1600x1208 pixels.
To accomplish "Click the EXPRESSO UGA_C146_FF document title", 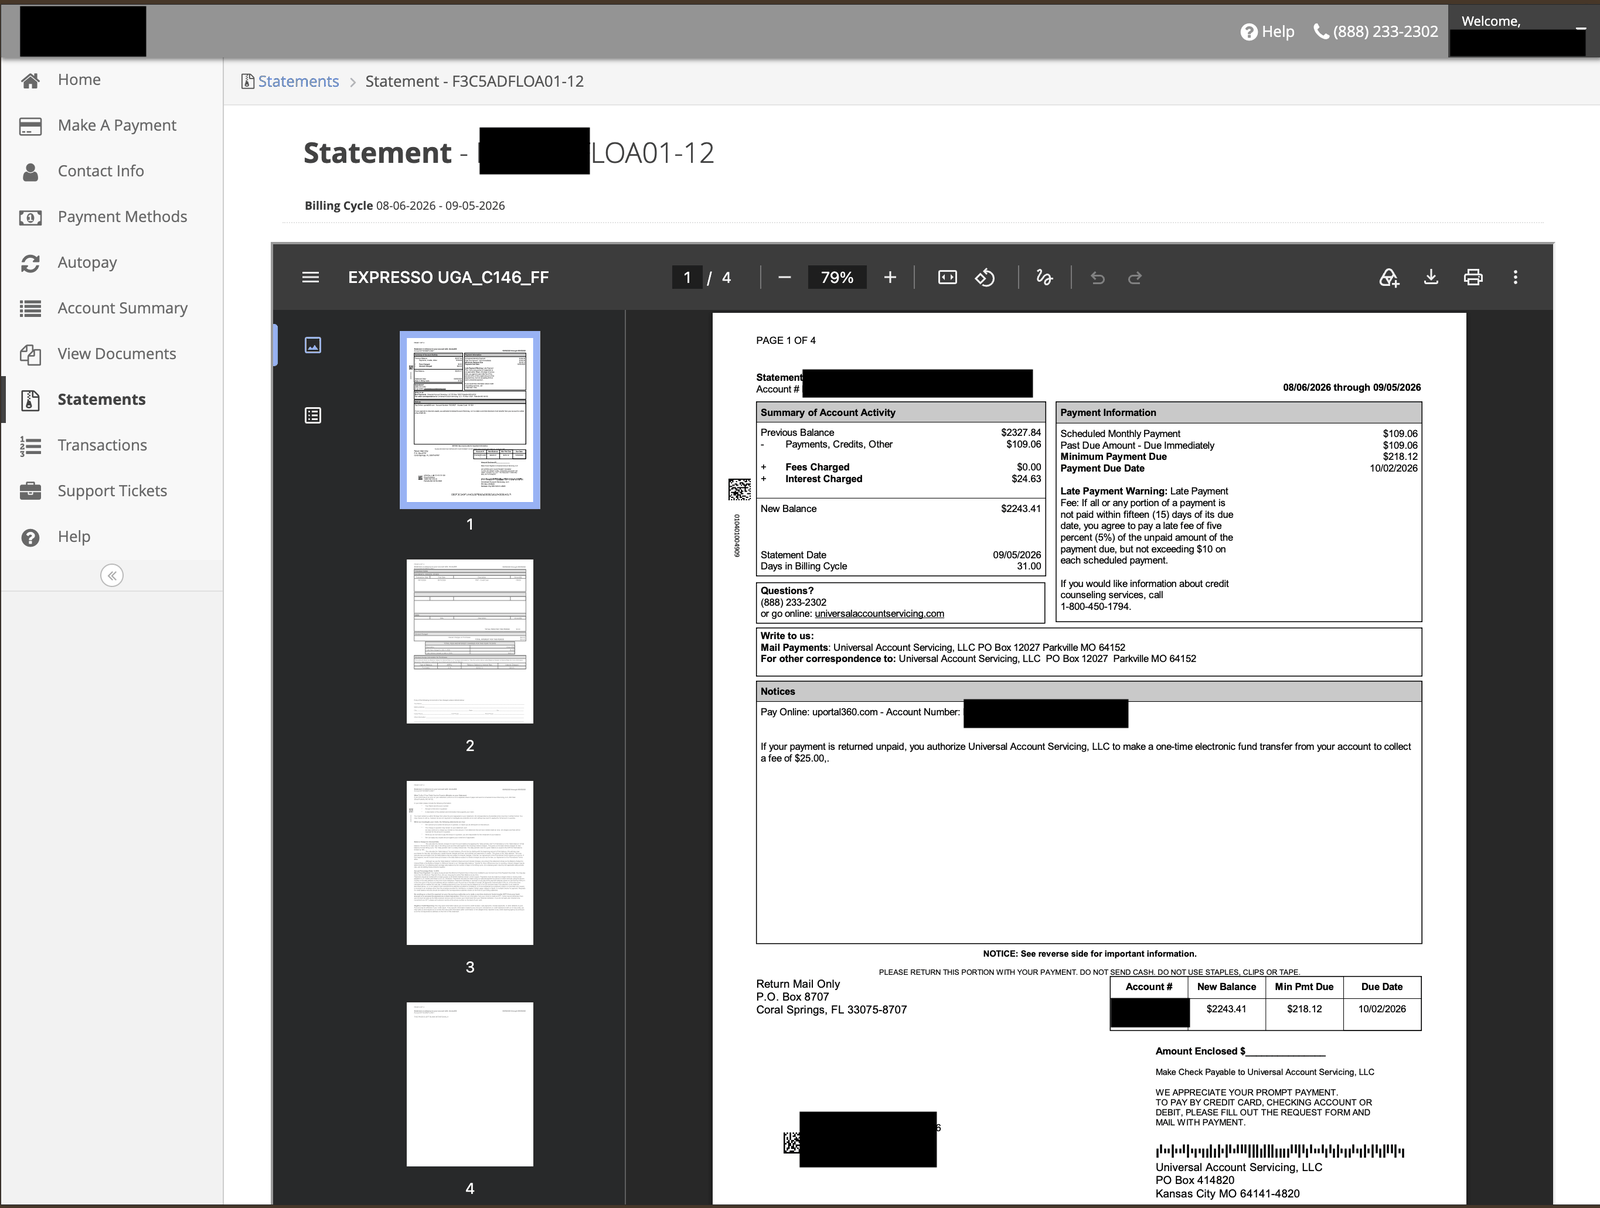I will 448,277.
